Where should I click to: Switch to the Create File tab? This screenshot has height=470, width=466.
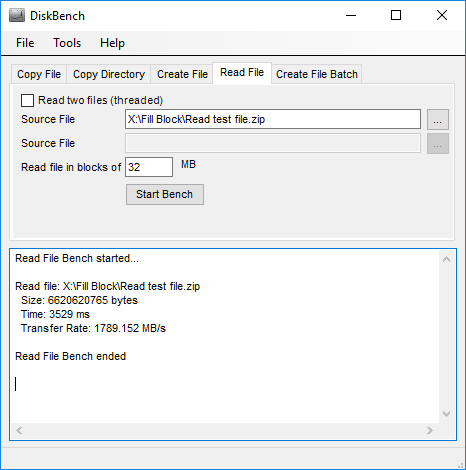coord(182,74)
